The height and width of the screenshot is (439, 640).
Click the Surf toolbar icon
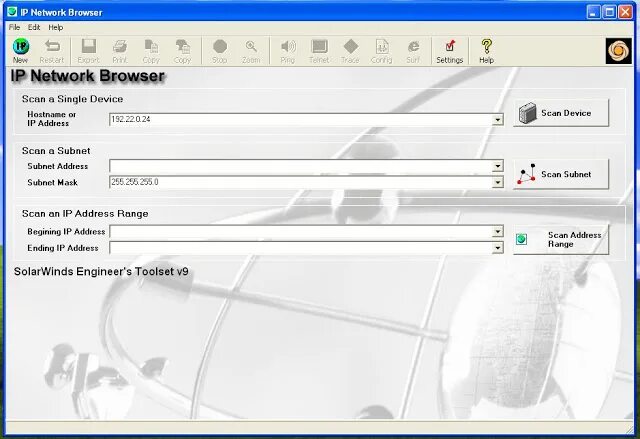tap(413, 51)
